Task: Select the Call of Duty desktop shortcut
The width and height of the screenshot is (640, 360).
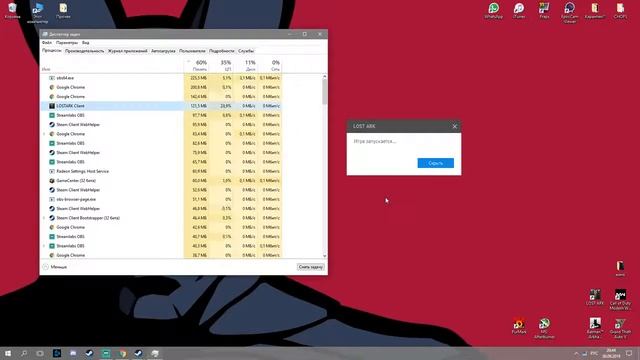Action: click(620, 299)
